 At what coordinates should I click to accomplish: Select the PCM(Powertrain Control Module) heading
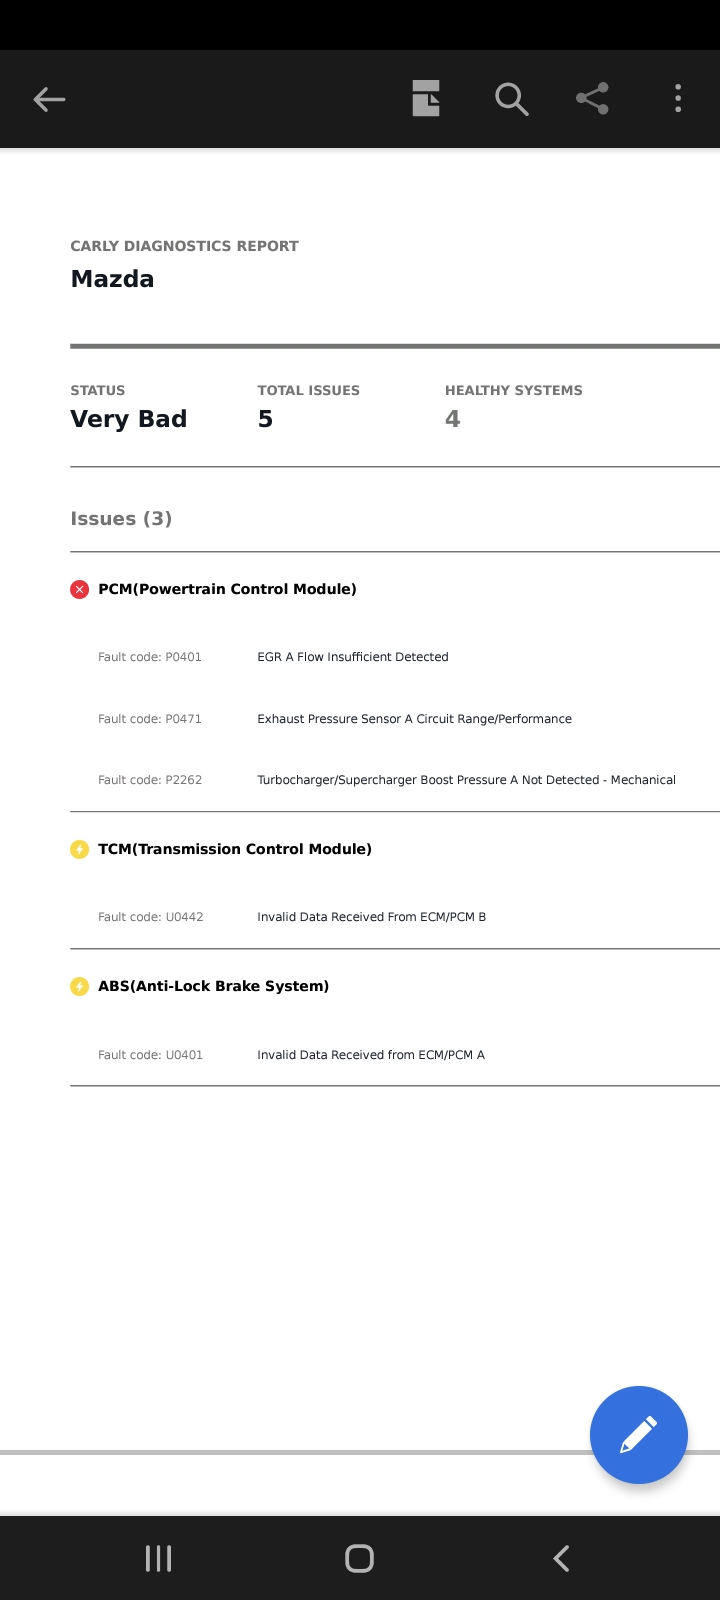click(x=227, y=589)
